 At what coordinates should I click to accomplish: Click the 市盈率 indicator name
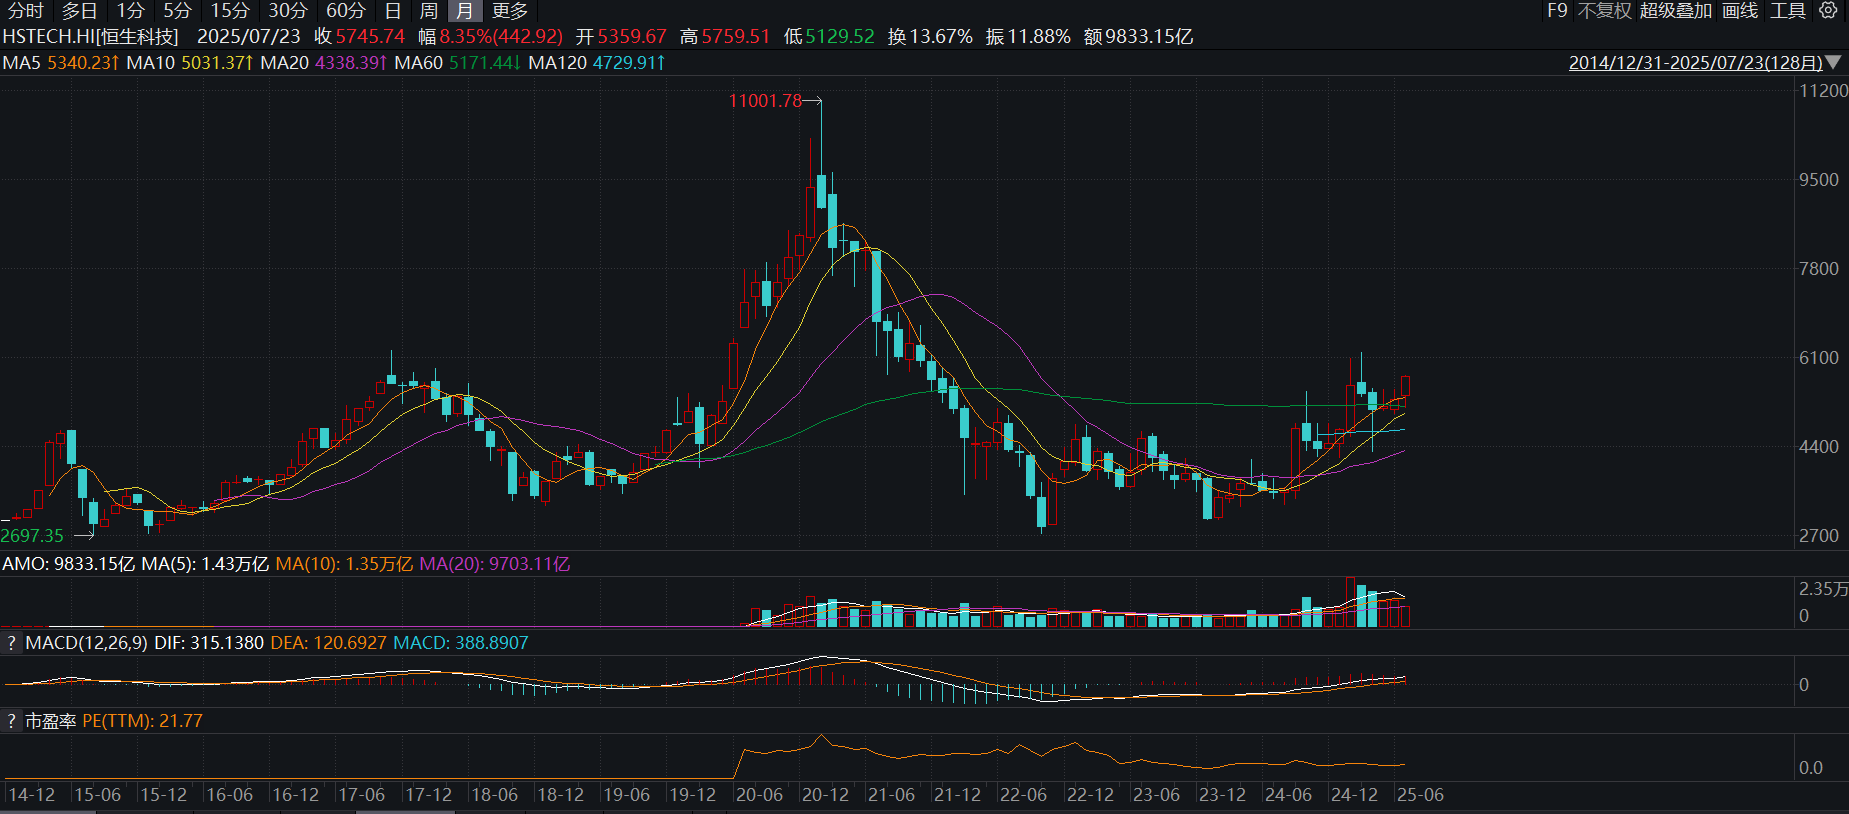tap(51, 721)
